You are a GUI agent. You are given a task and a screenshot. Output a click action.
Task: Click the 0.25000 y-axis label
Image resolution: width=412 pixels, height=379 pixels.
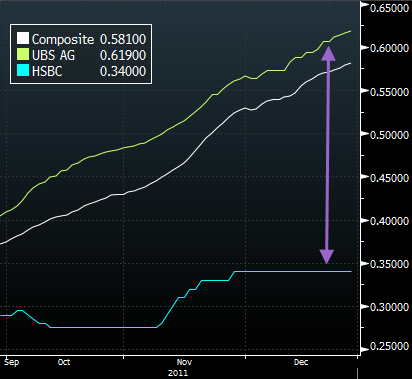(389, 346)
